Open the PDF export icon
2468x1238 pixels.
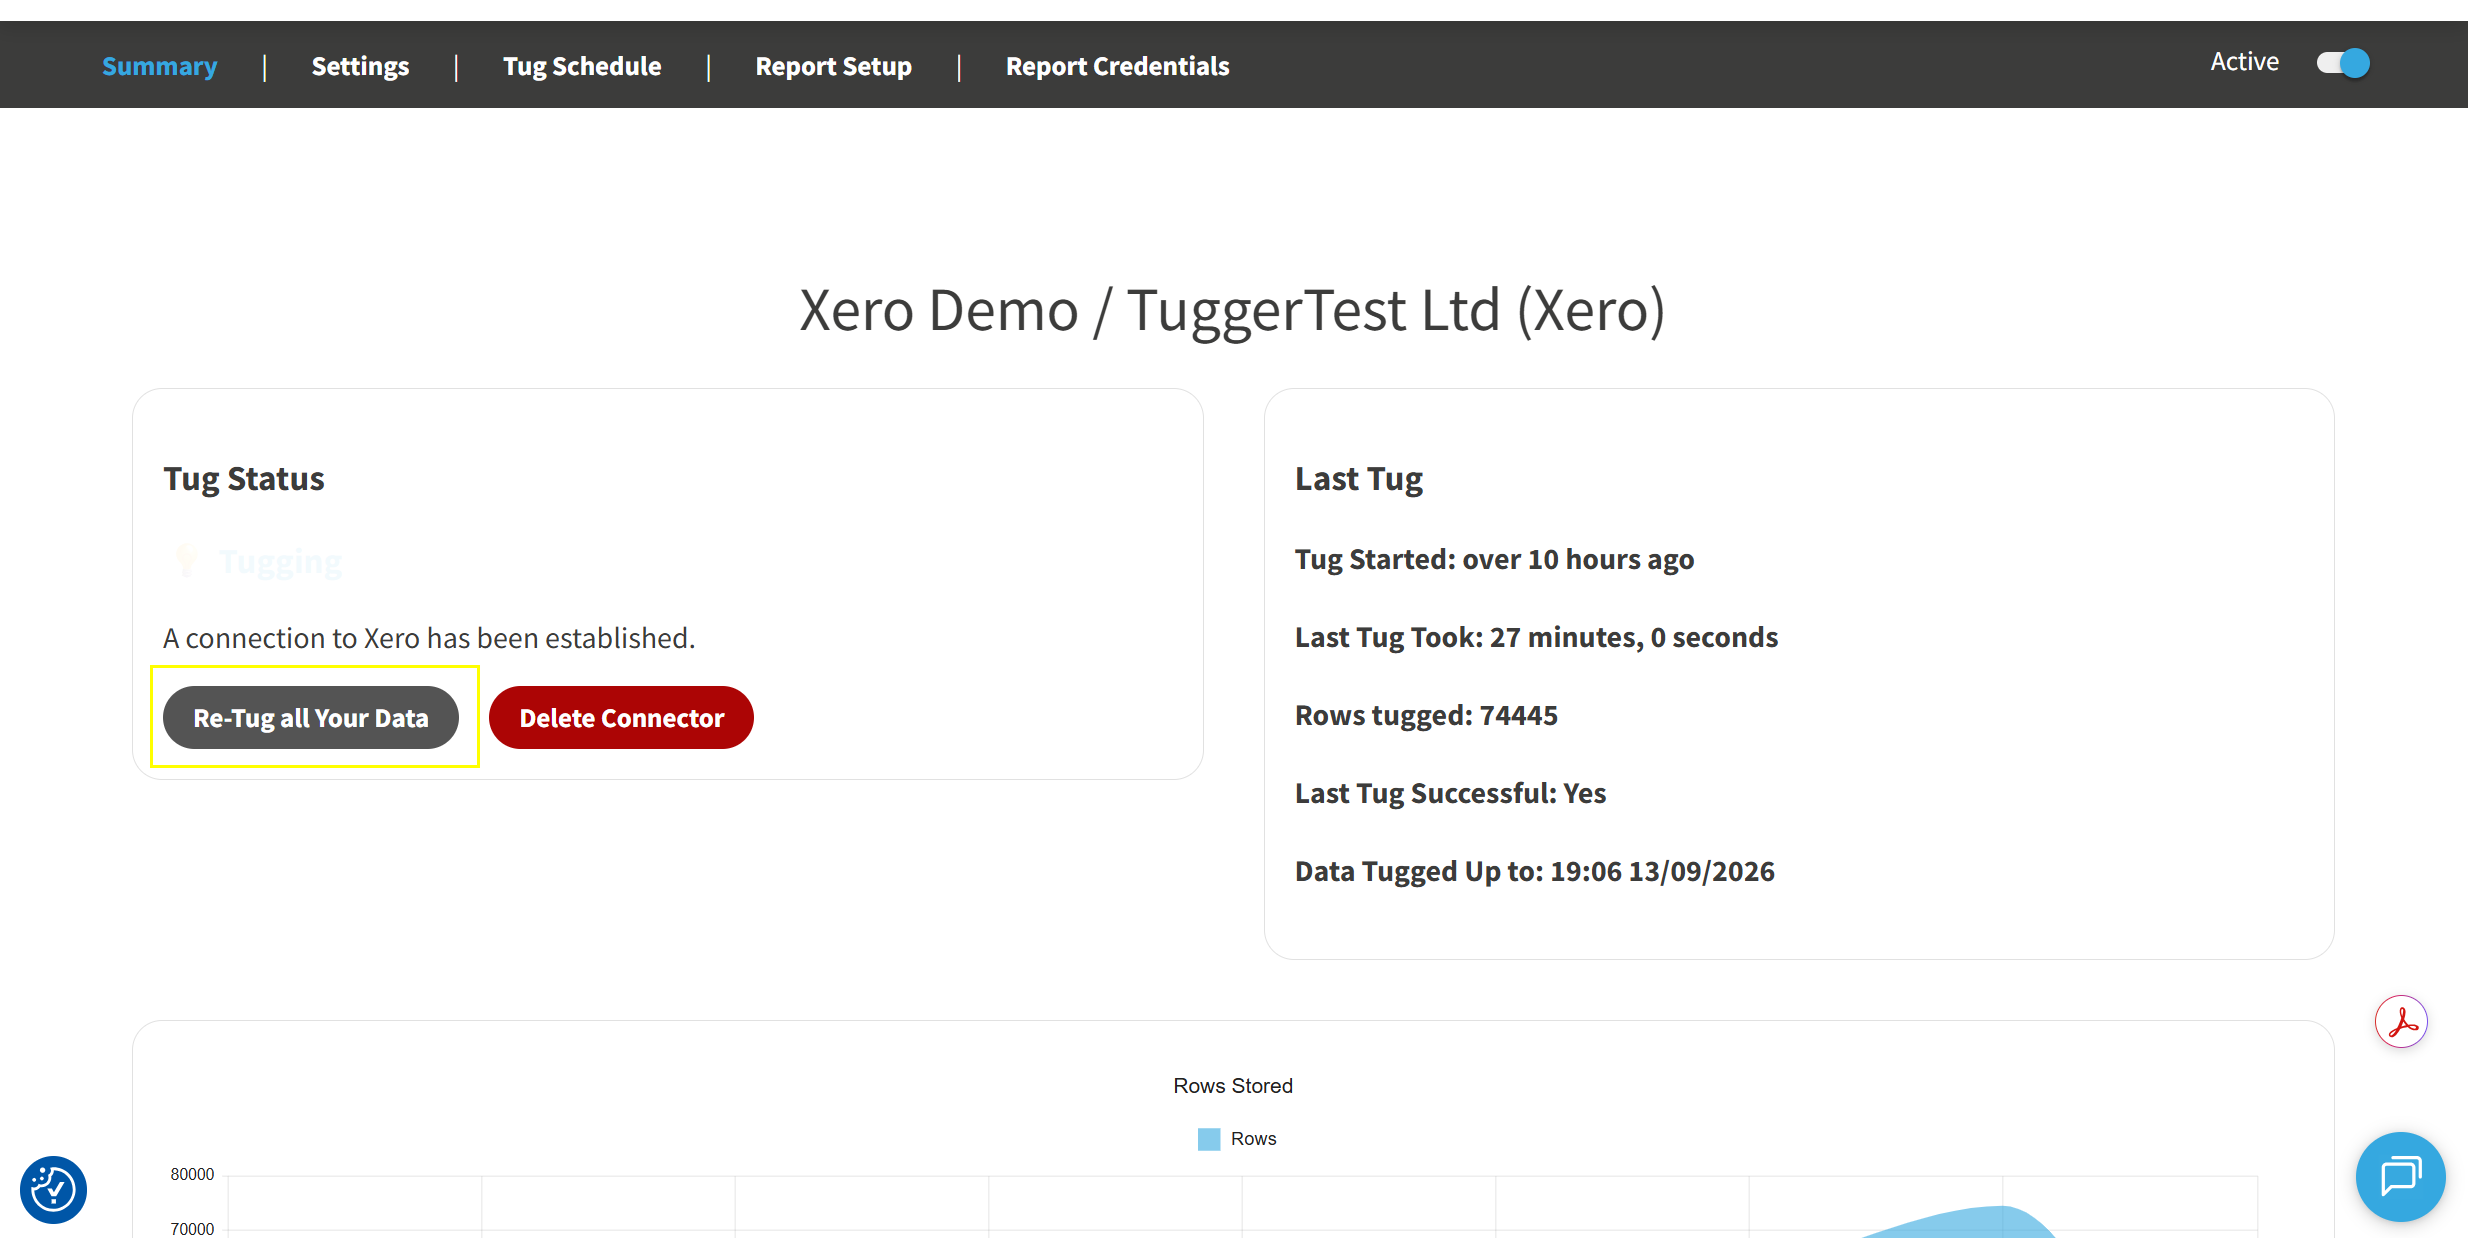point(2401,1022)
